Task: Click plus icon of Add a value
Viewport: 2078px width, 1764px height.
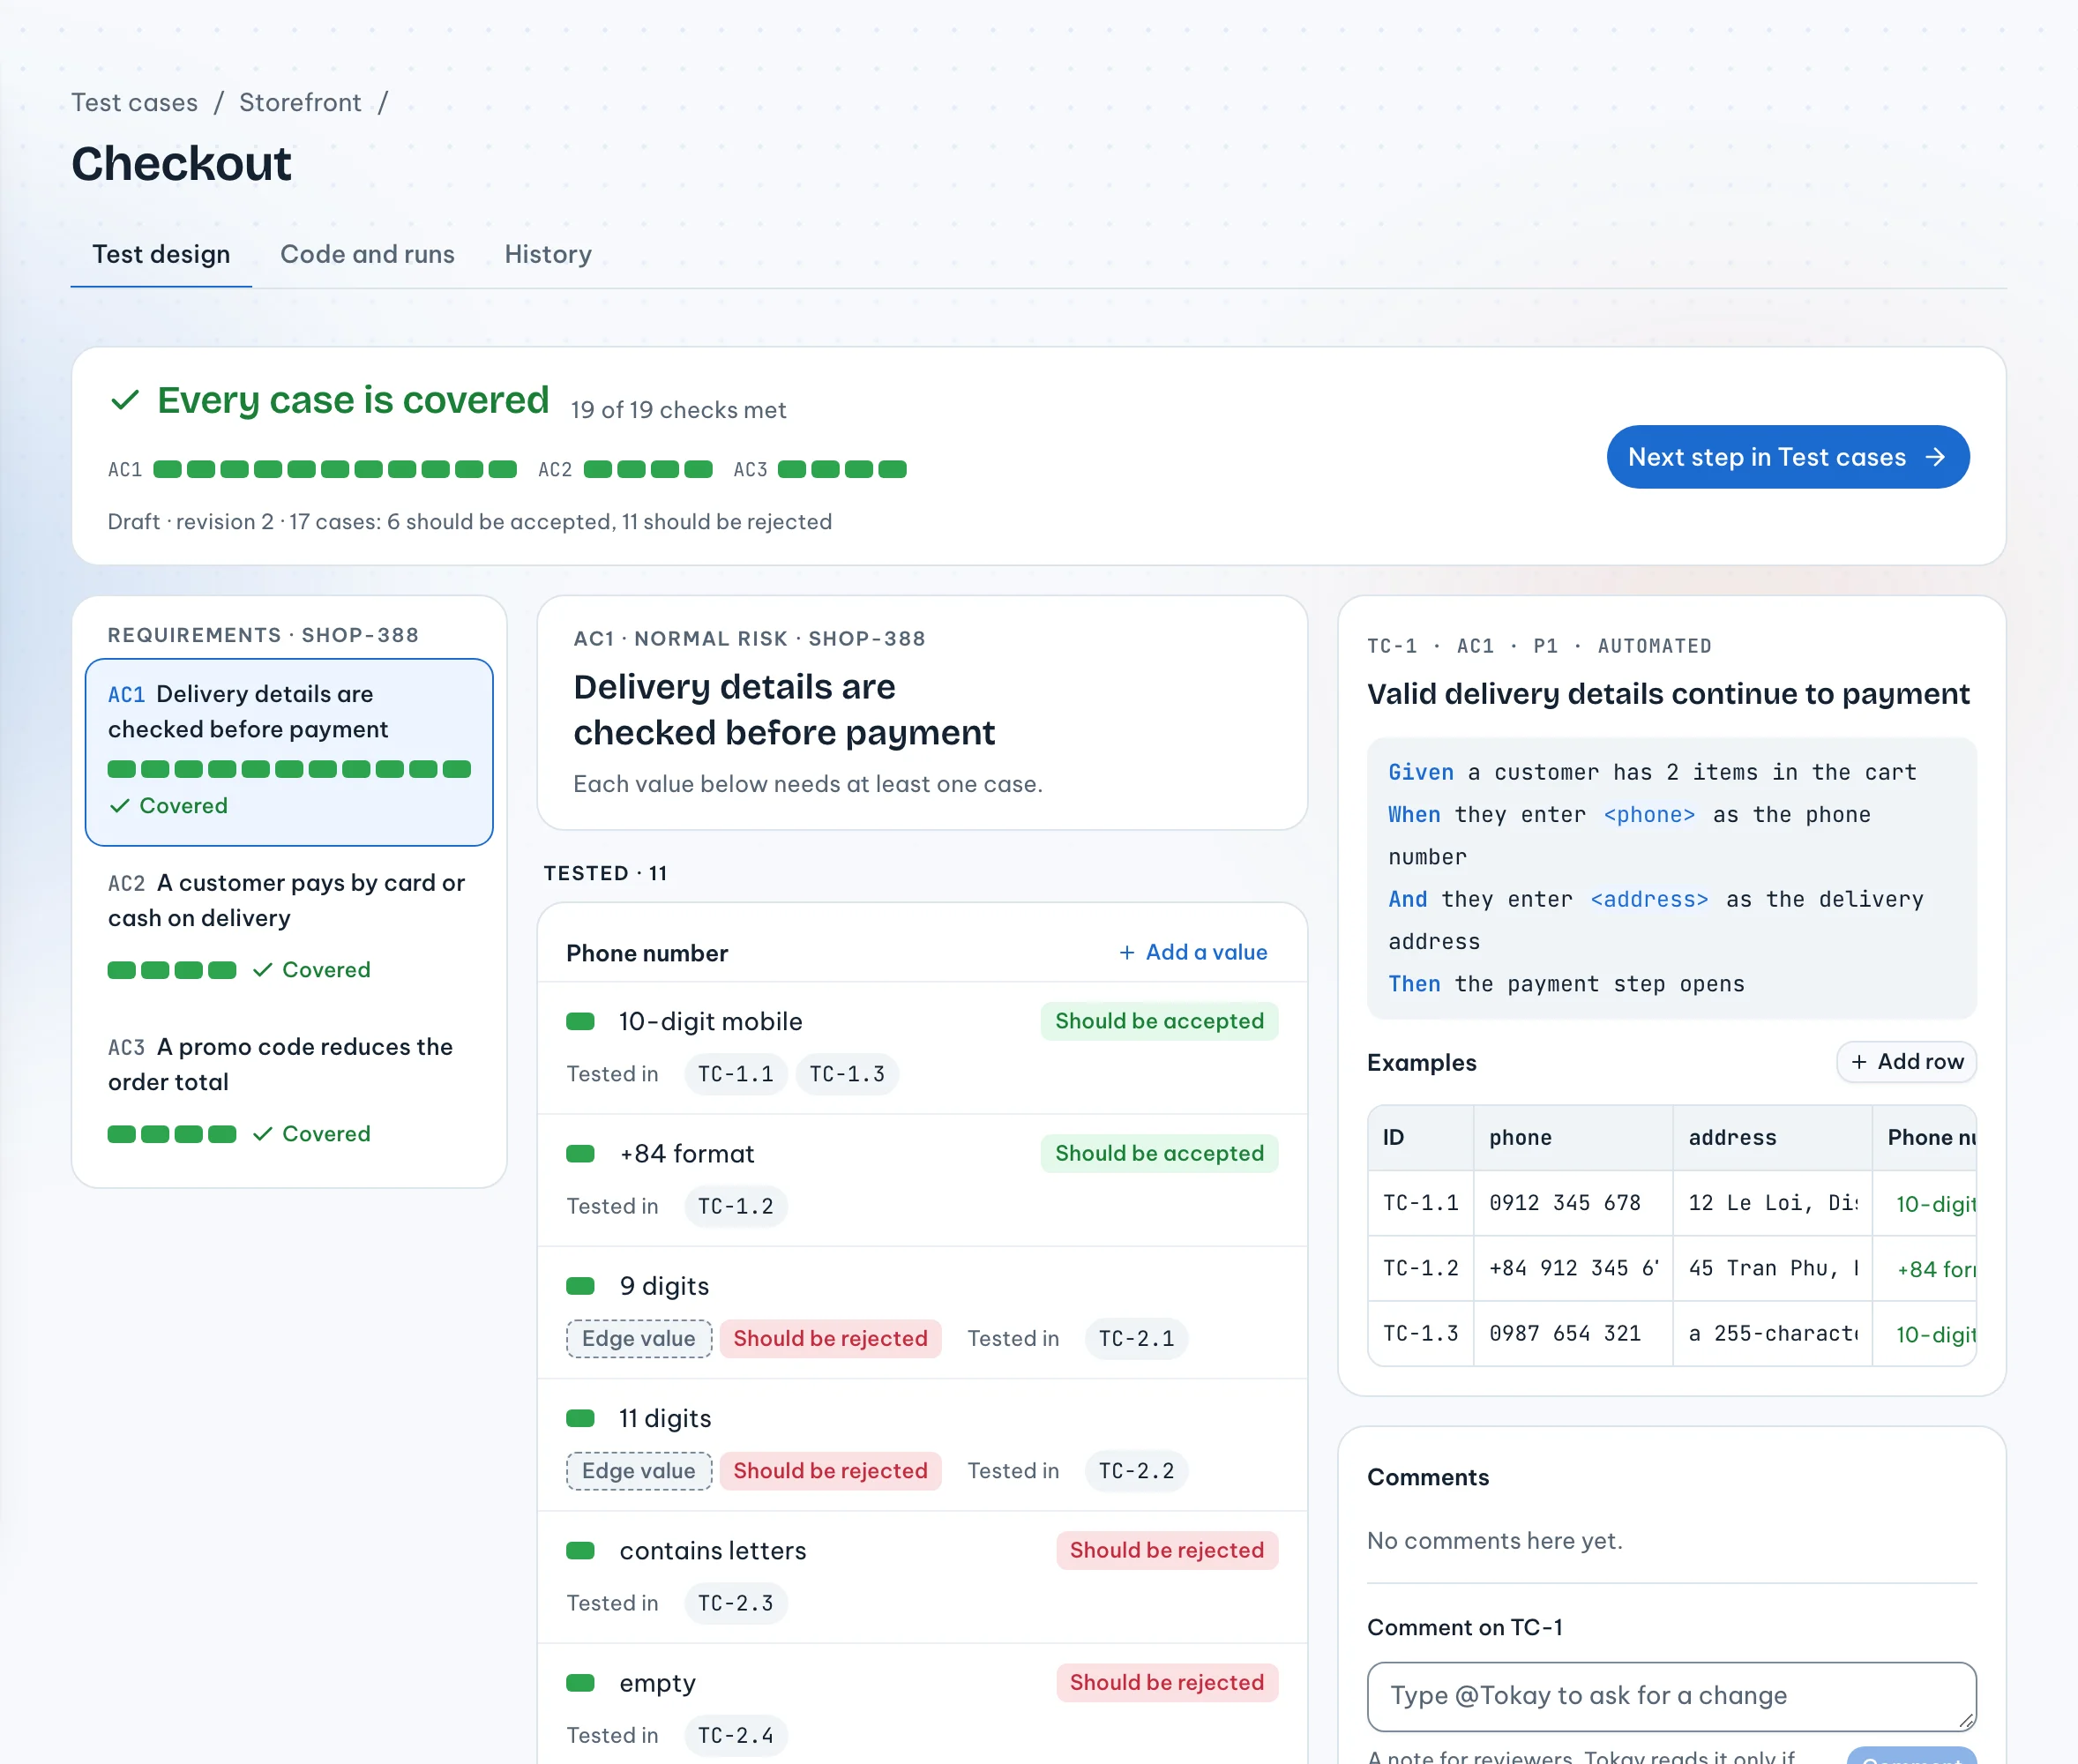Action: click(x=1127, y=952)
